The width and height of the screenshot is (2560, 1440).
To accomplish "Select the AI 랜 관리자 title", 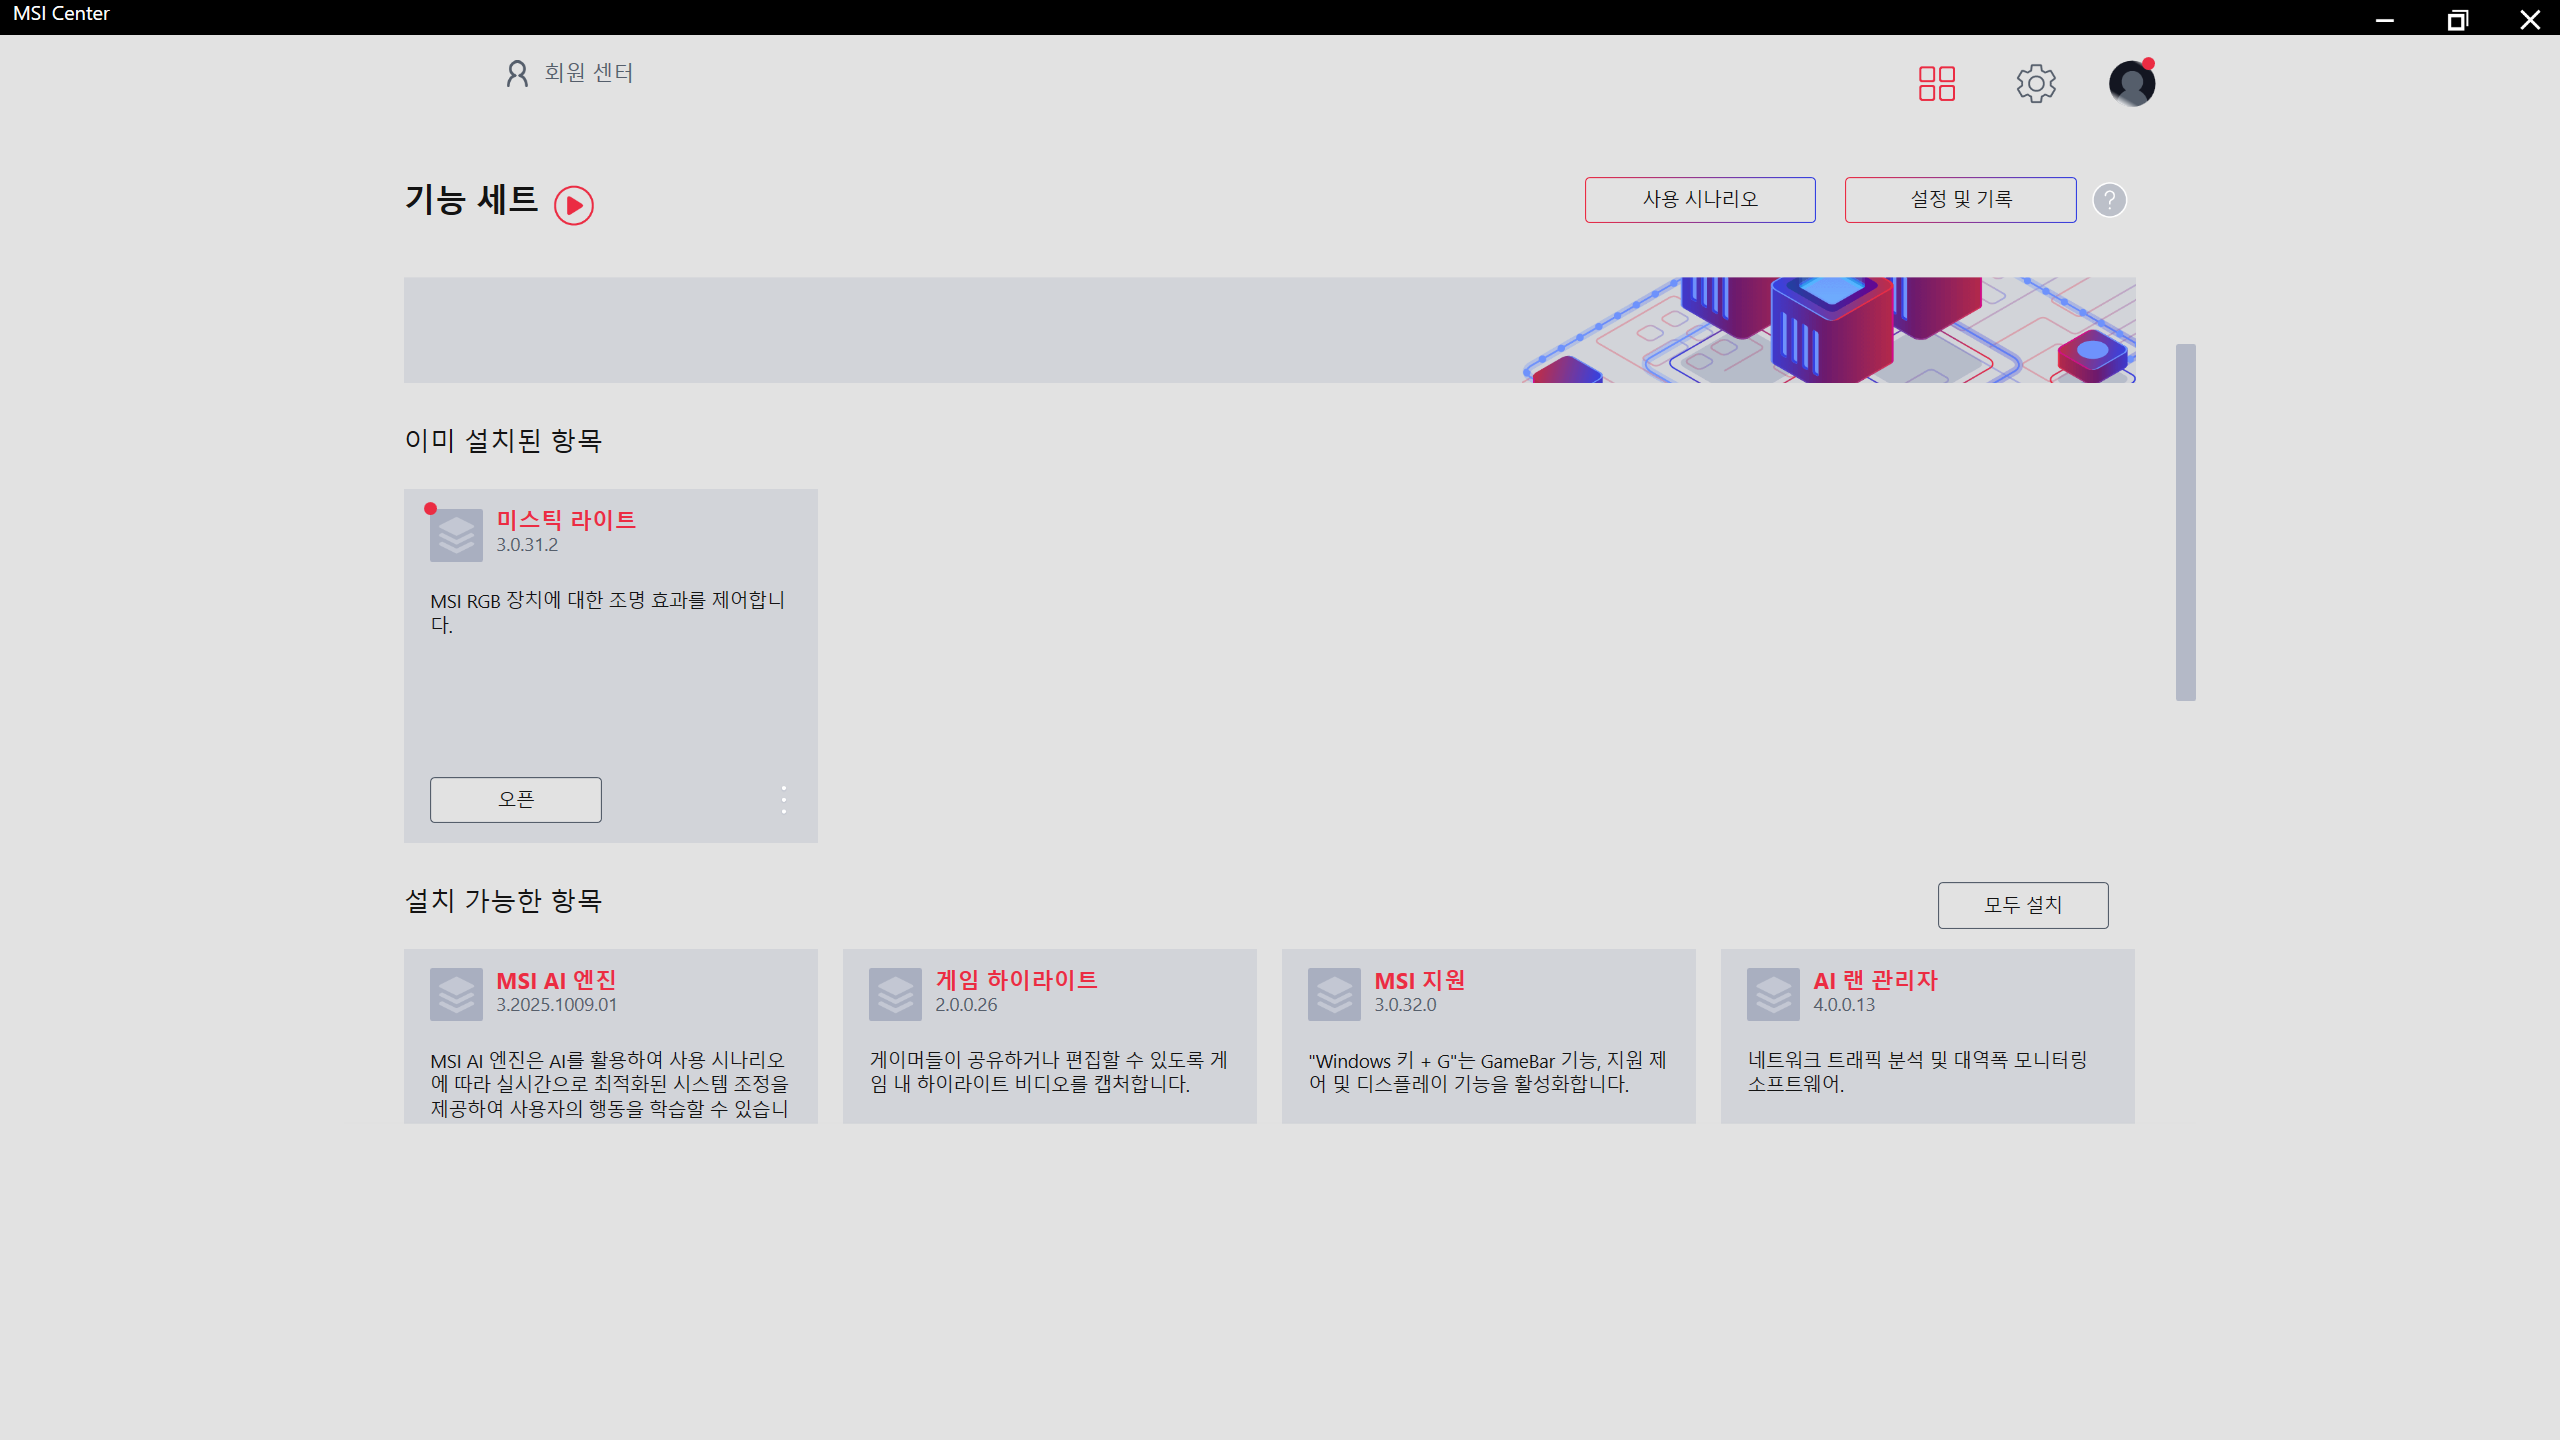I will click(1875, 980).
